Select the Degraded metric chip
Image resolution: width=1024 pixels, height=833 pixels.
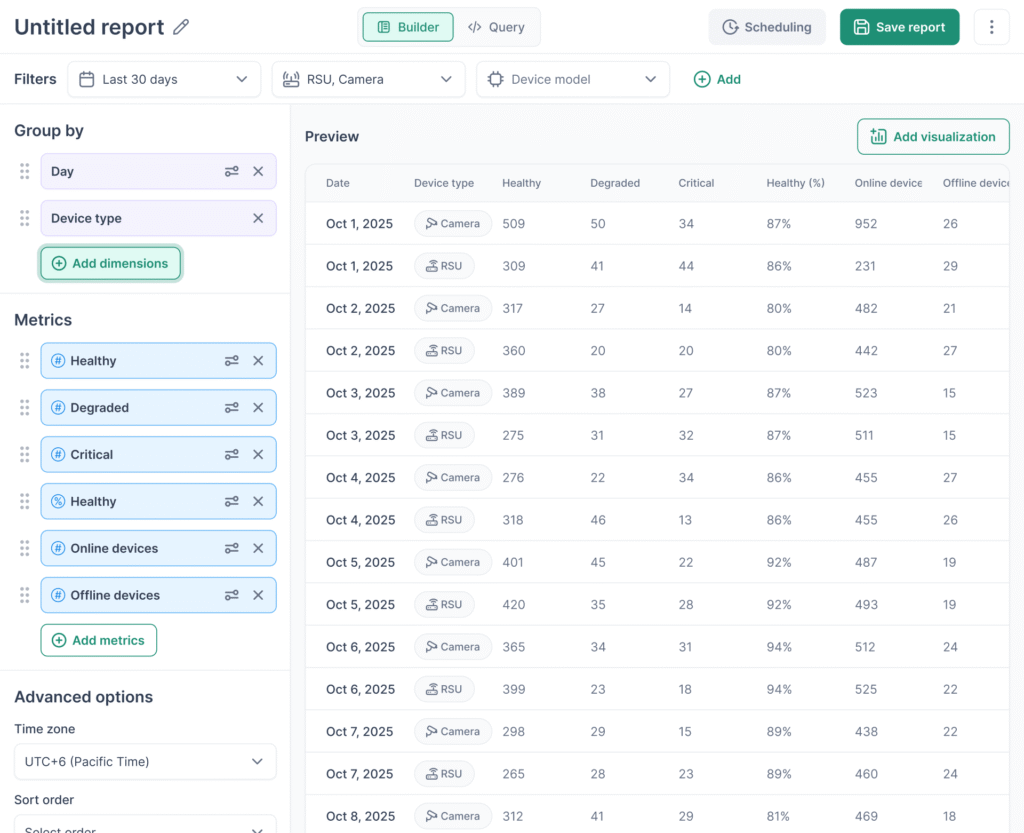tap(158, 407)
